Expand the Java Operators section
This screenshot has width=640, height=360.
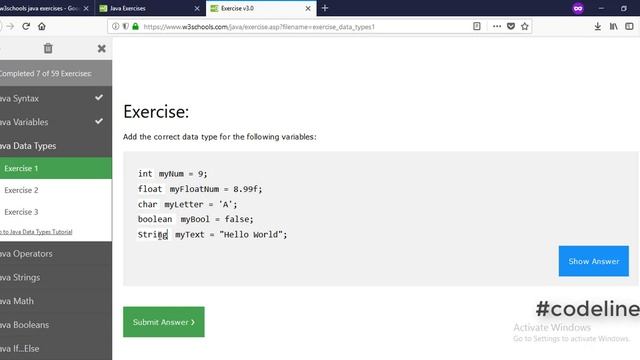pyautogui.click(x=56, y=253)
